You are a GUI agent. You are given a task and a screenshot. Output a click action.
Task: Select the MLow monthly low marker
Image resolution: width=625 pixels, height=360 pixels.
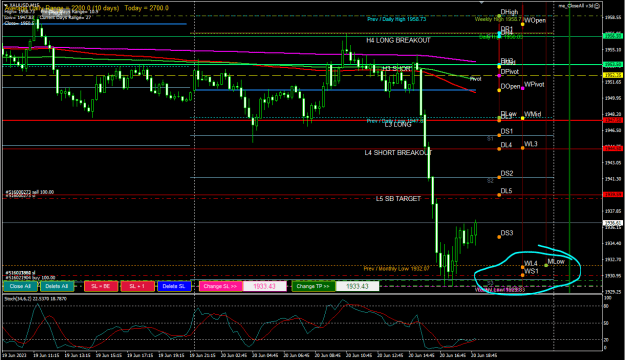pos(546,265)
